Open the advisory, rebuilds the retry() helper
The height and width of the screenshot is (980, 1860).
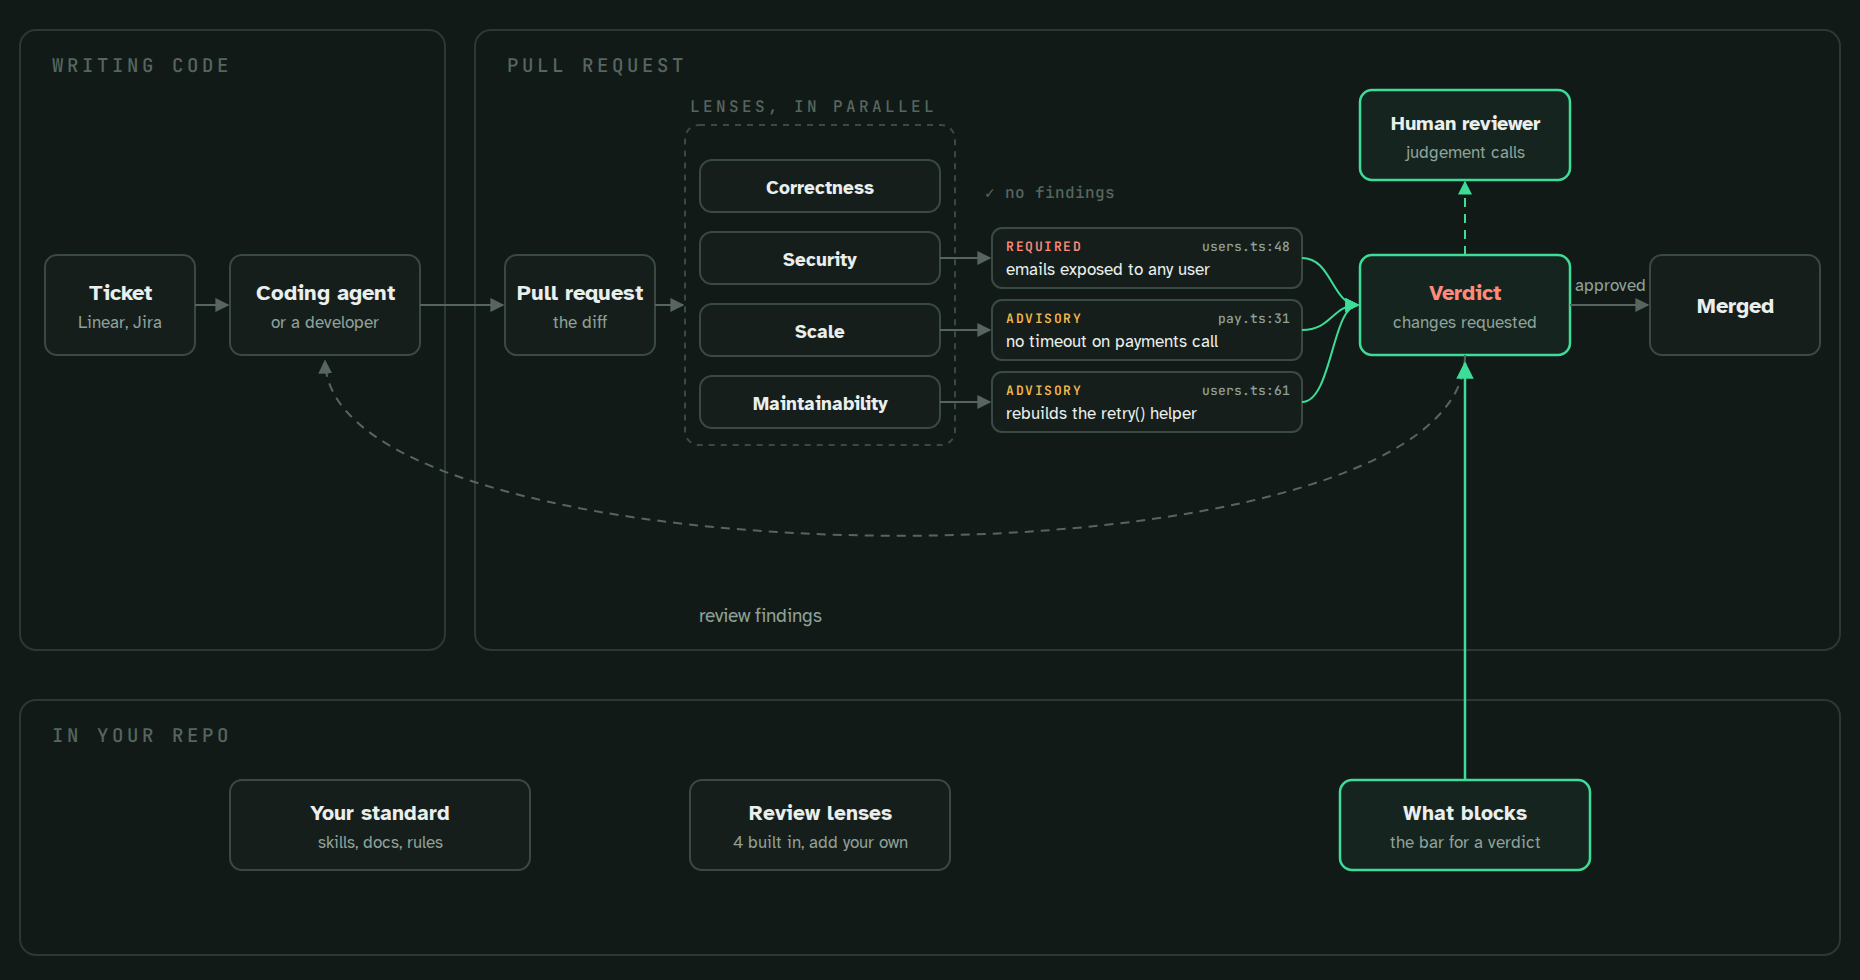[1147, 402]
